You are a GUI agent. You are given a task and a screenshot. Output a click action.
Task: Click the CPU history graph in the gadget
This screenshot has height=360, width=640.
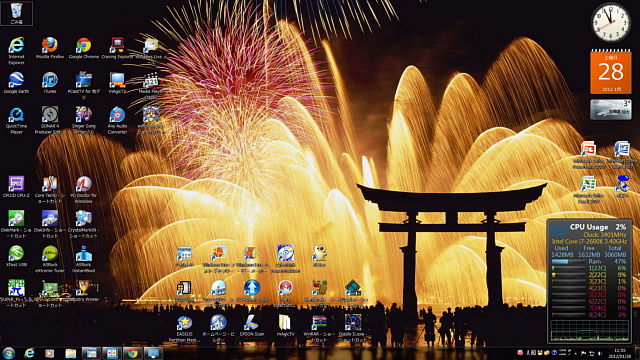(x=589, y=330)
